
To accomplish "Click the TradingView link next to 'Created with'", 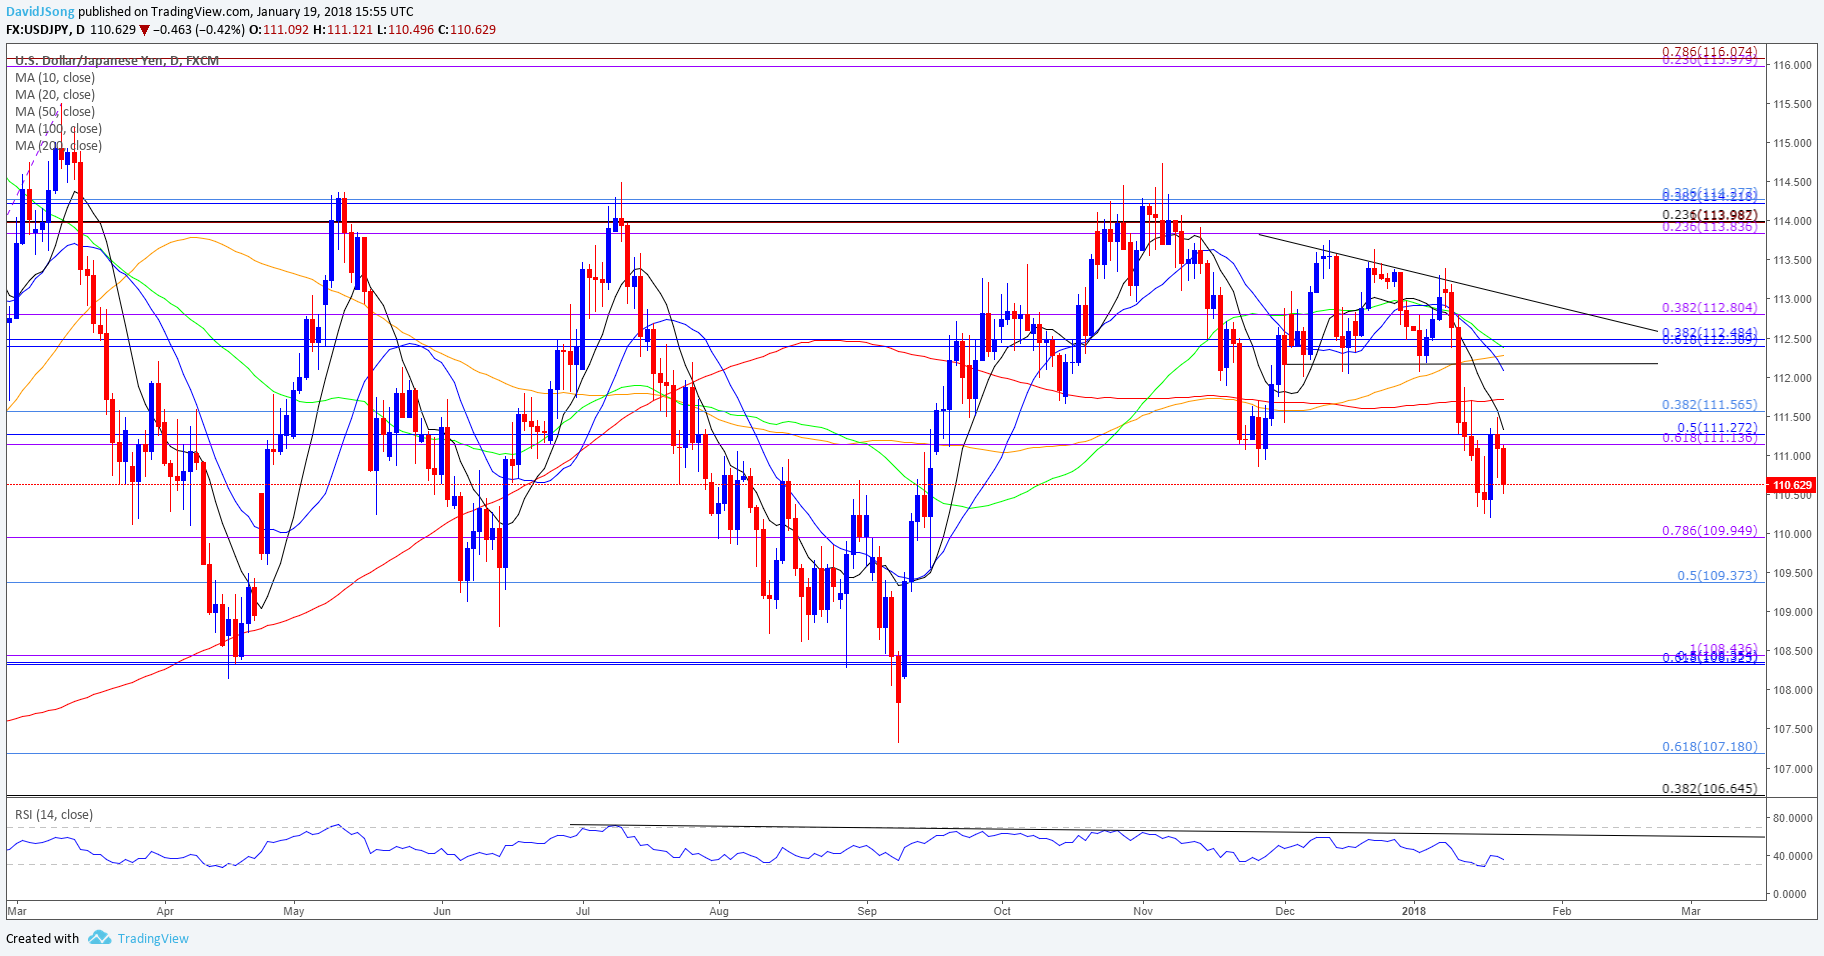I will 153,938.
